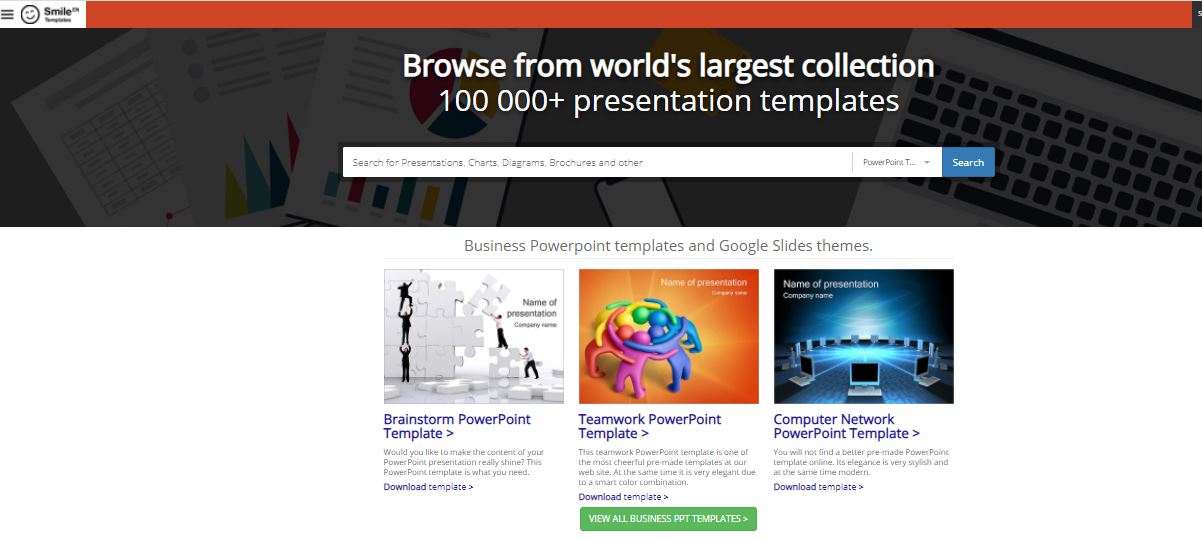Follow the Teamwork PowerPoint Template title link

coord(649,426)
